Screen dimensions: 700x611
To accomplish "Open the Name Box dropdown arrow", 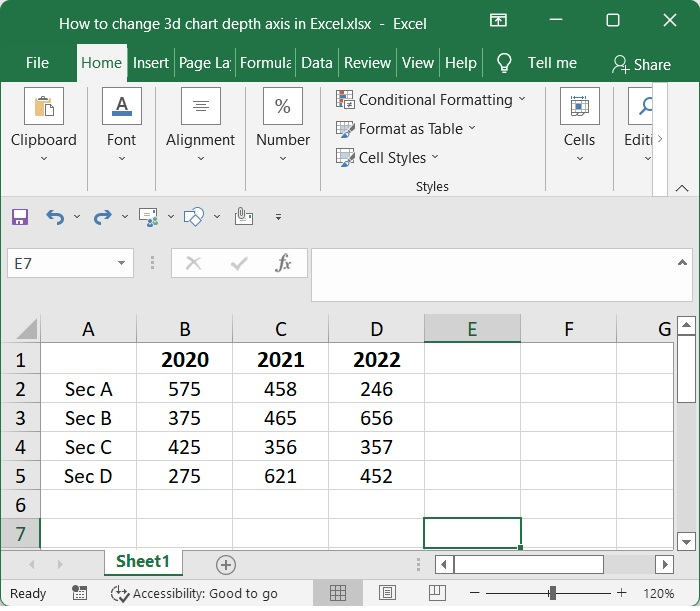I will click(122, 263).
